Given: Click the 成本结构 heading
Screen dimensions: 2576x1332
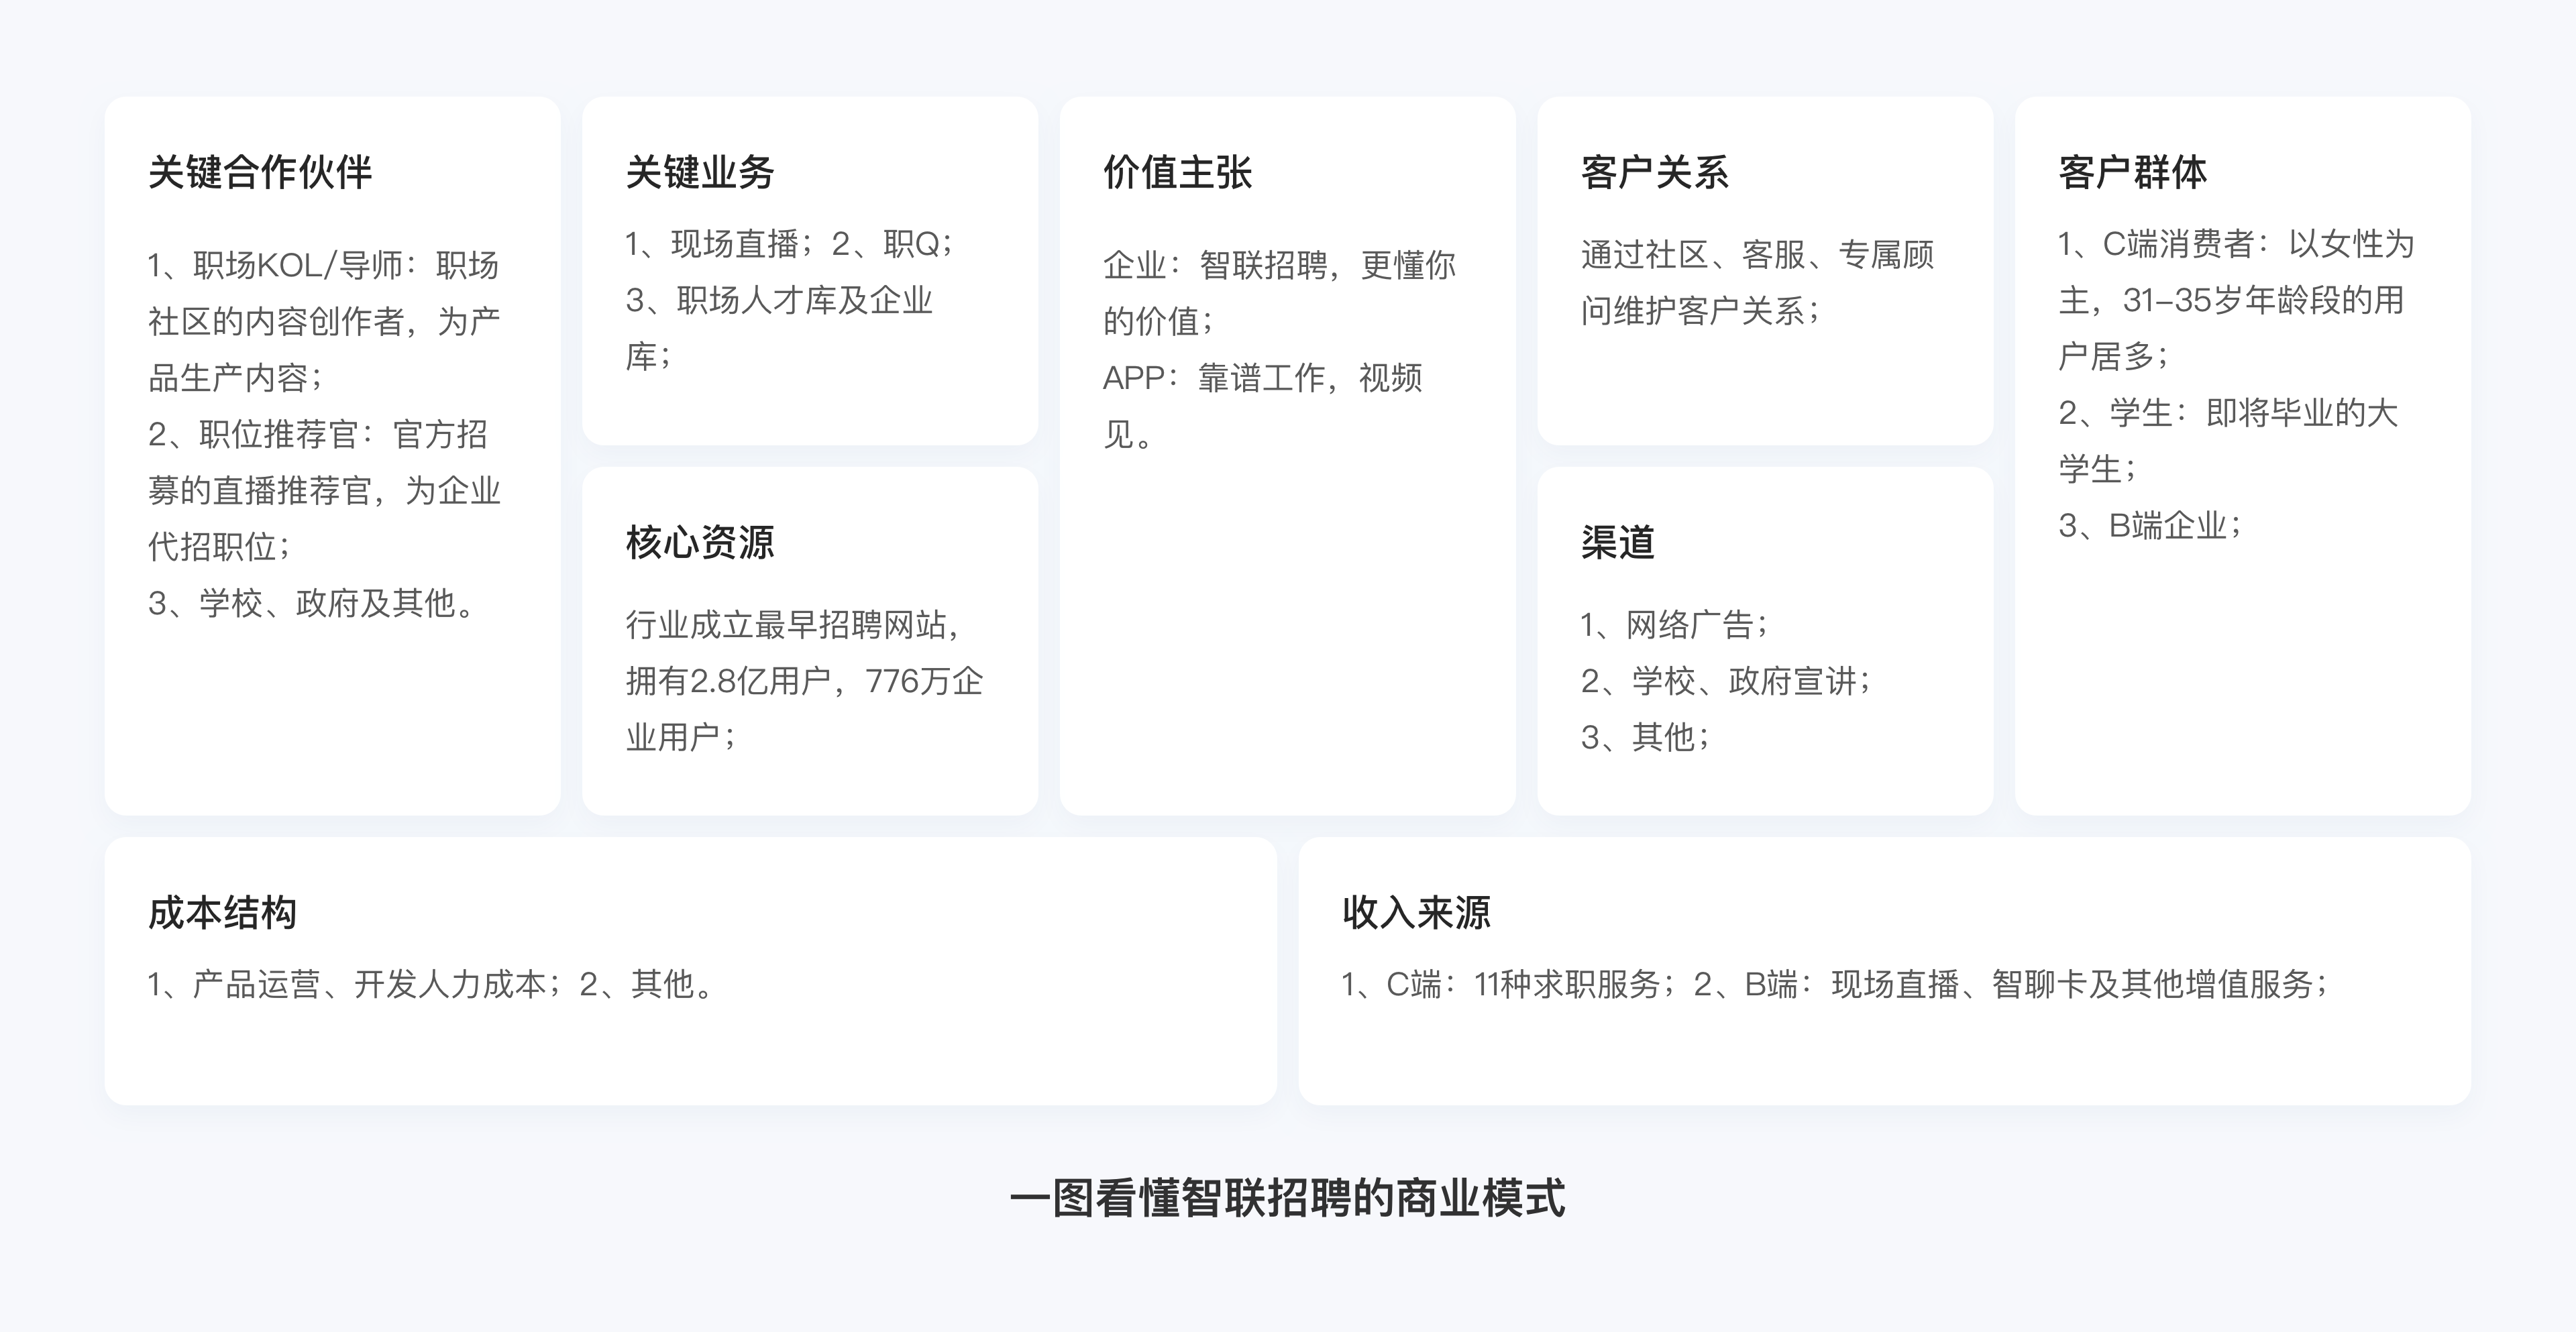Looking at the screenshot, I should pyautogui.click(x=222, y=912).
